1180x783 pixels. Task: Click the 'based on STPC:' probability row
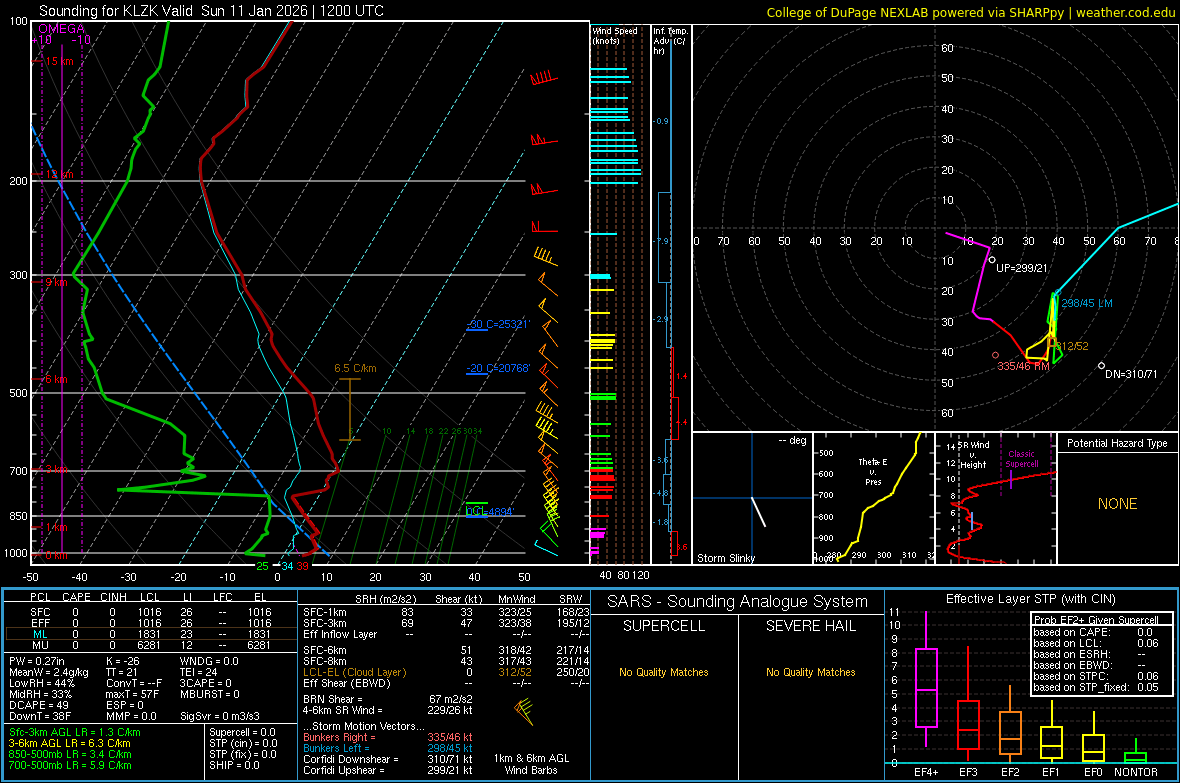click(1096, 676)
